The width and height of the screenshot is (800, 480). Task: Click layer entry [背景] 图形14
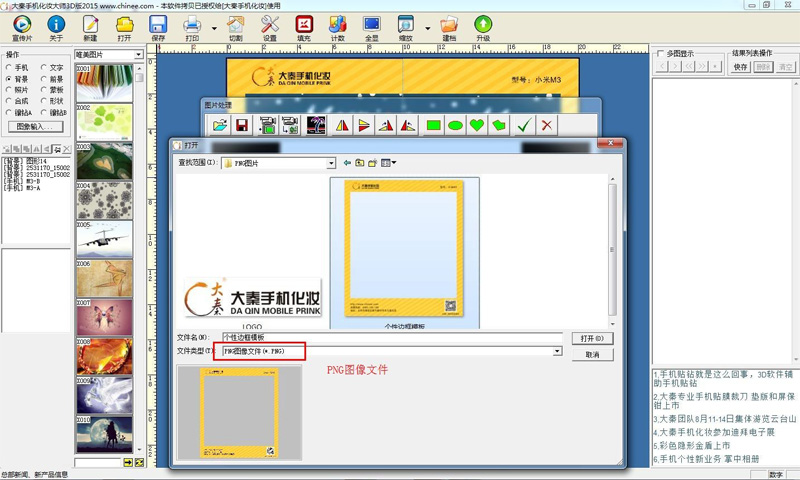[26, 161]
